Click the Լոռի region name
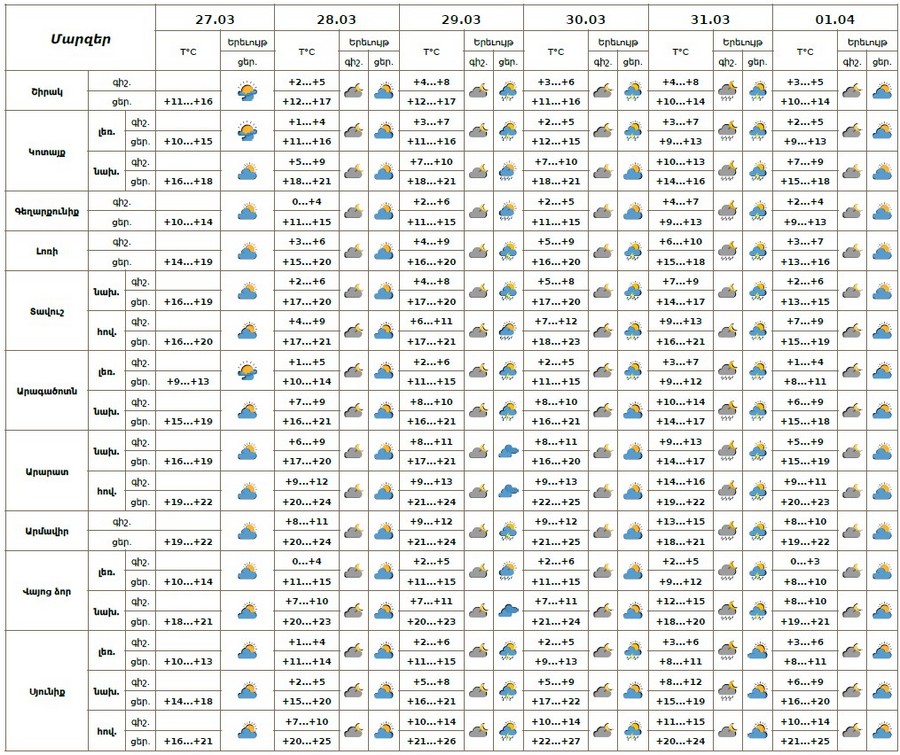 [47, 251]
